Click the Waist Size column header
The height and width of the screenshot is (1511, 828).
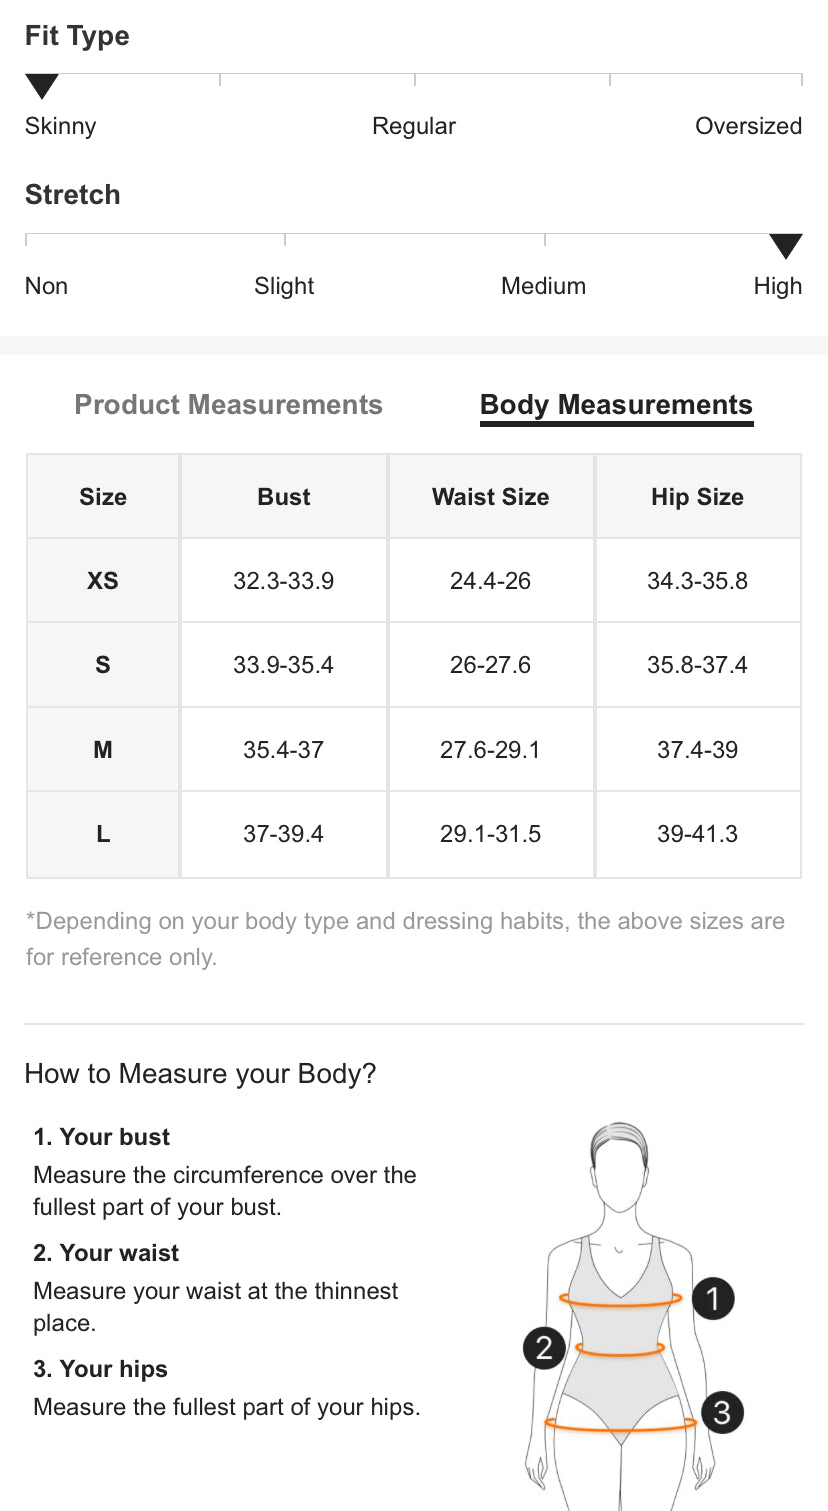pyautogui.click(x=491, y=497)
